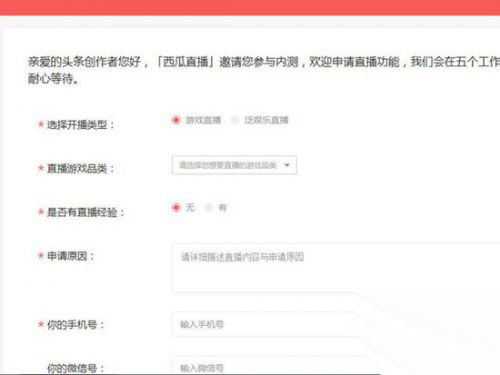Select the 游戏直播 radio button
Image resolution: width=500 pixels, height=375 pixels.
tap(176, 120)
